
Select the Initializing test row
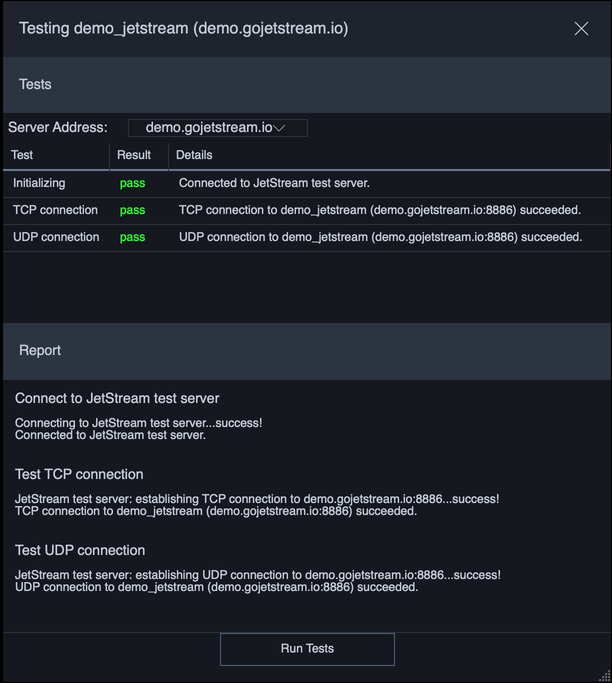306,183
